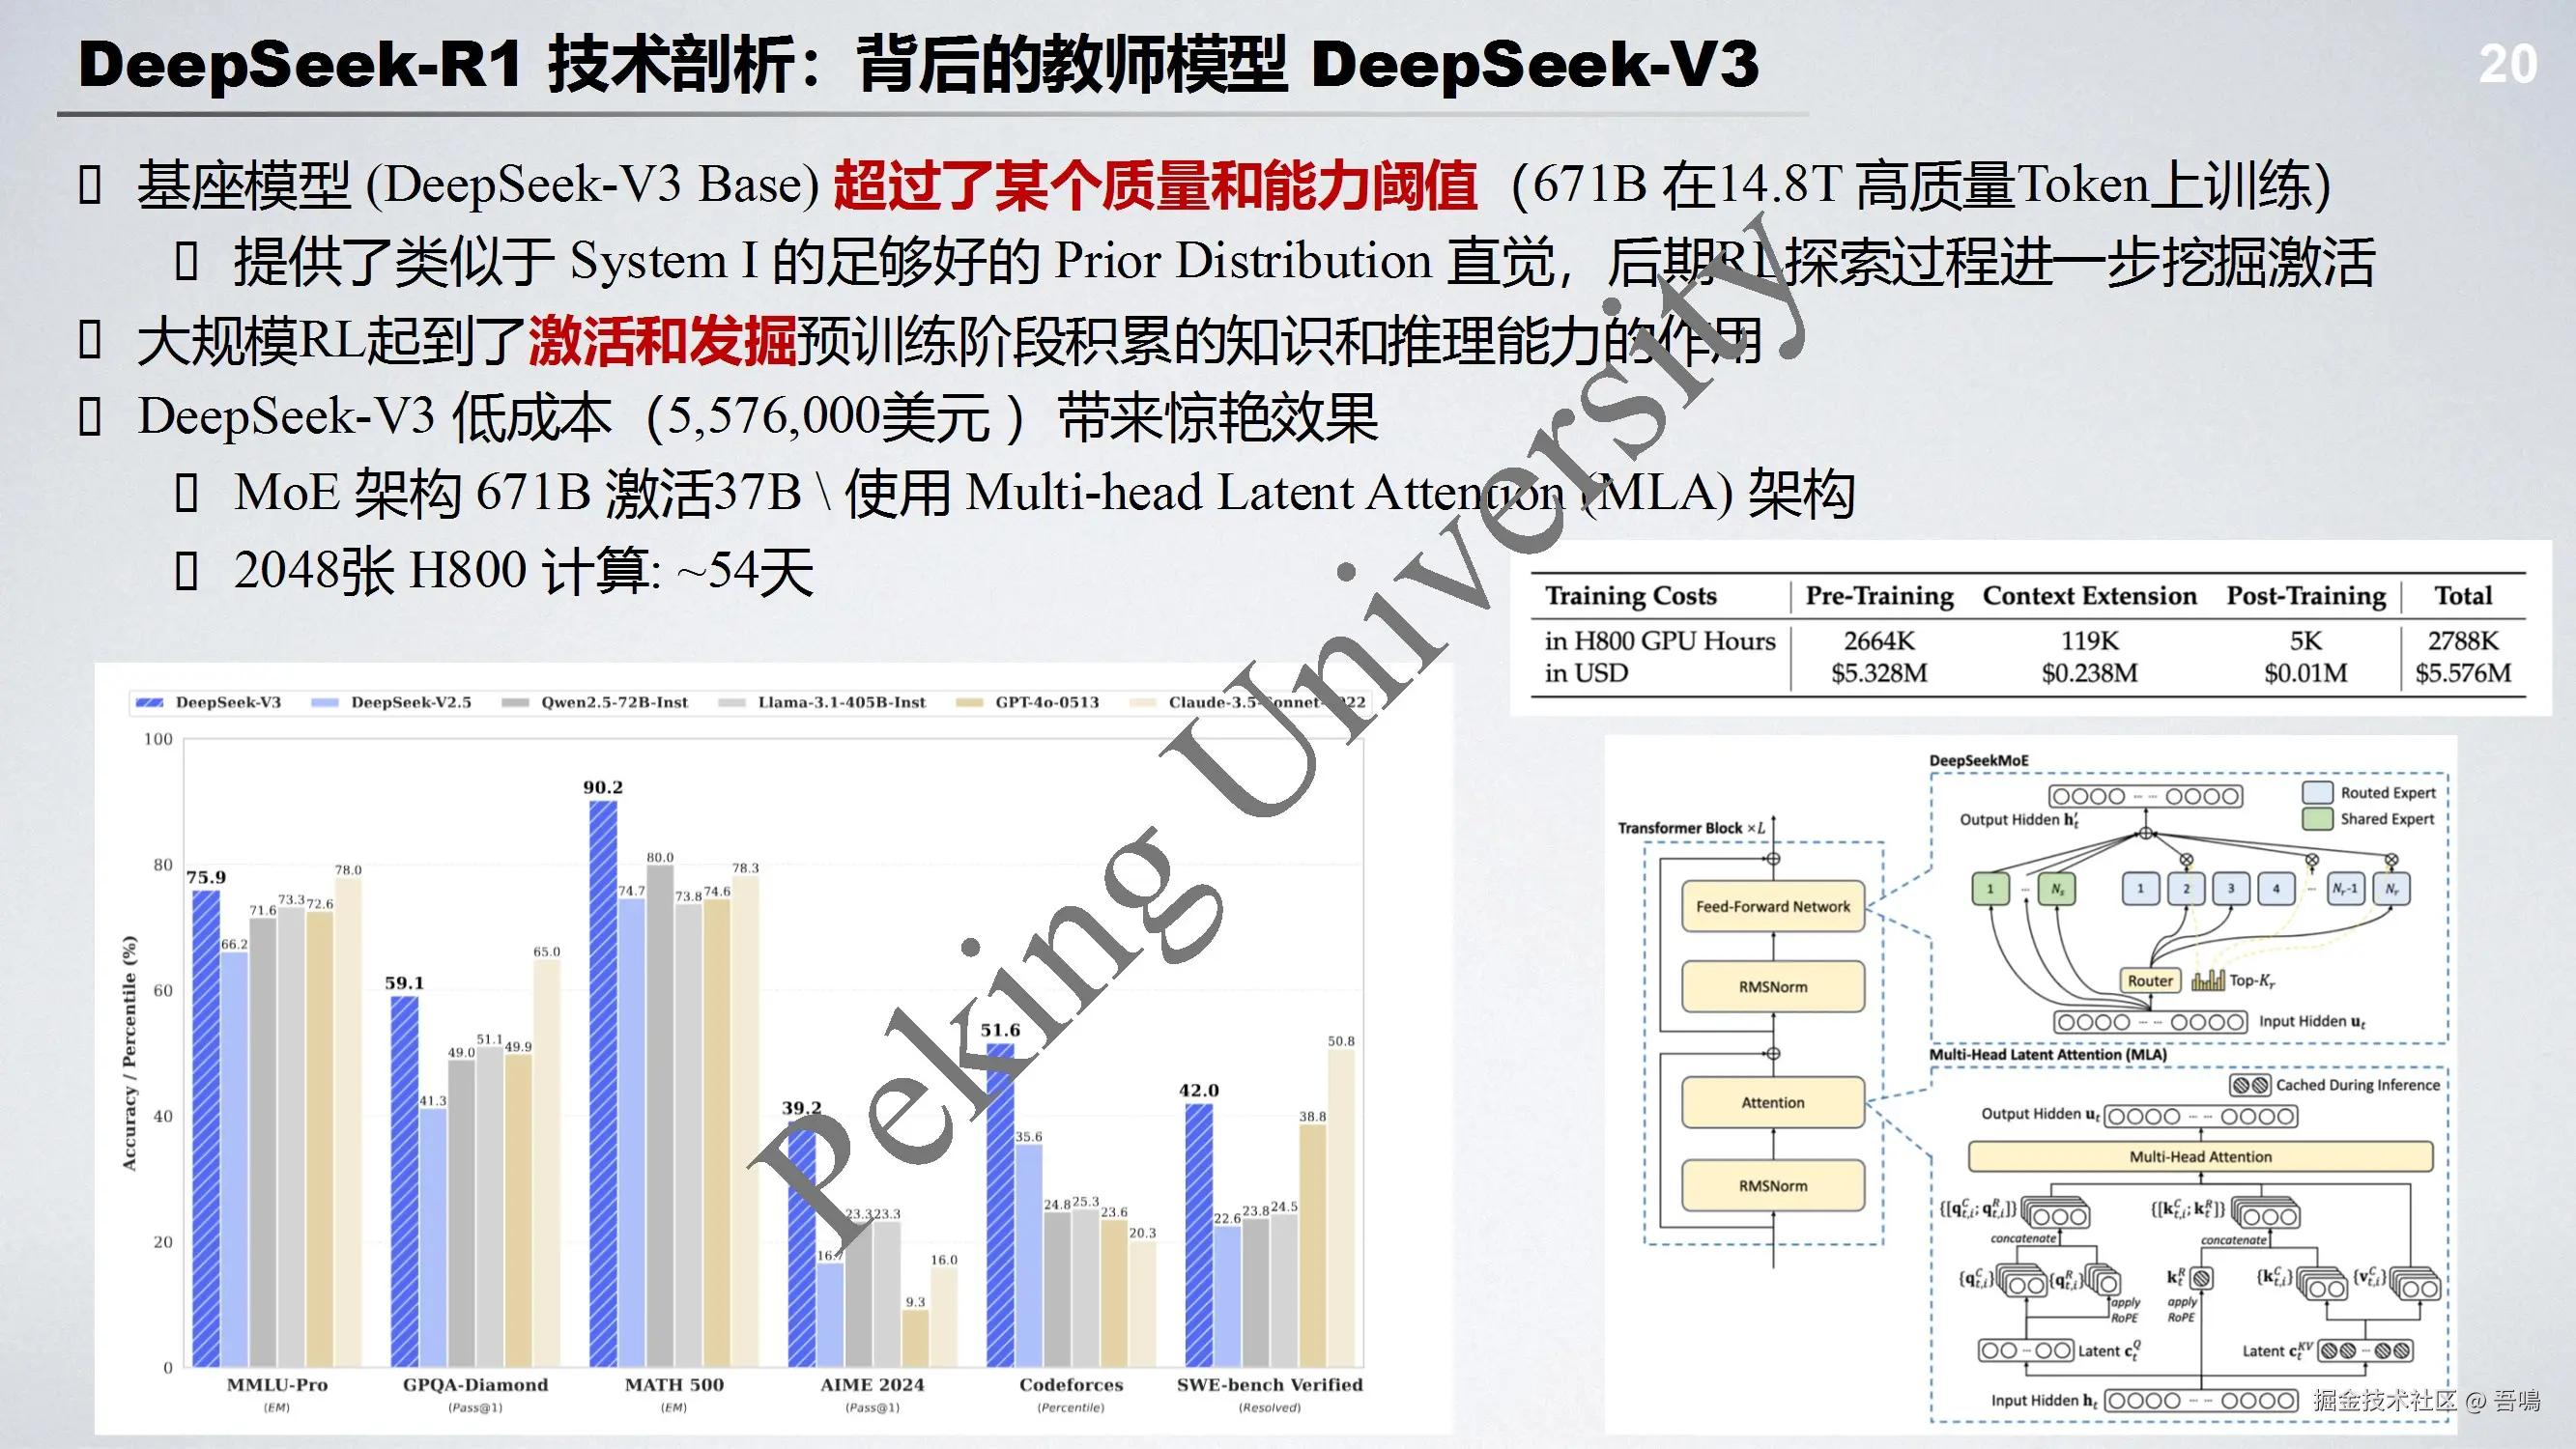Click the upper RMSNorm block below Feed-Forward

point(1772,987)
